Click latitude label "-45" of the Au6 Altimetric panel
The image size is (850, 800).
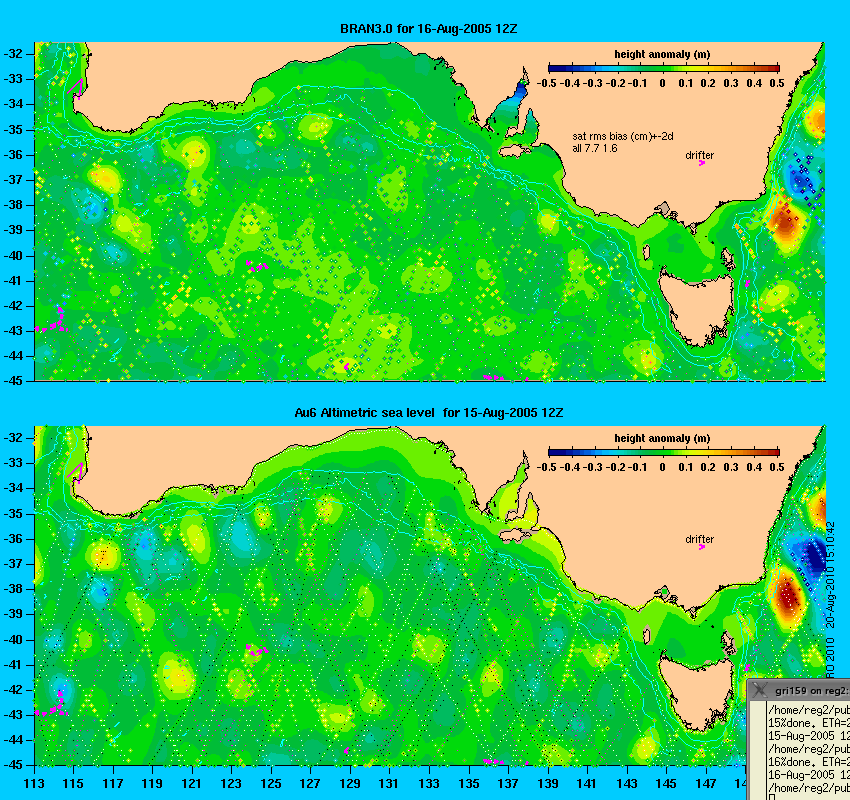(x=13, y=765)
